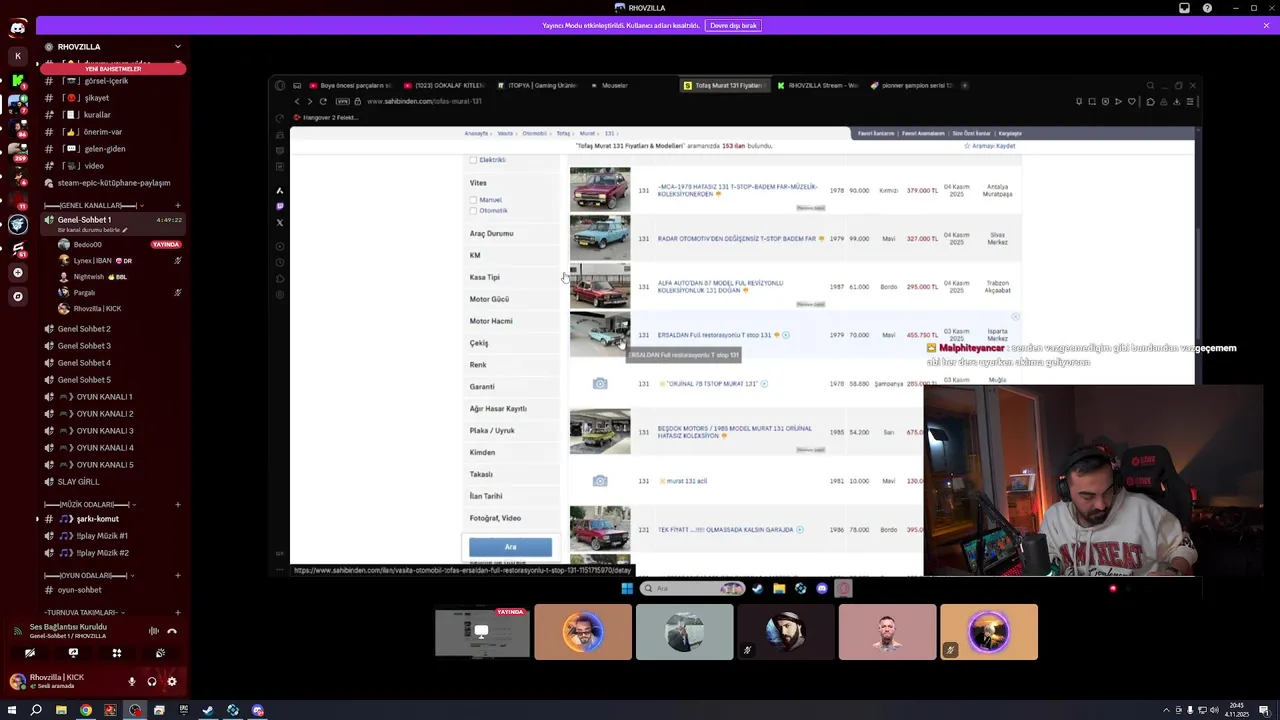Image resolution: width=1280 pixels, height=720 pixels.
Task: Open OYUN KANALI 3 voice channel
Action: coord(105,431)
